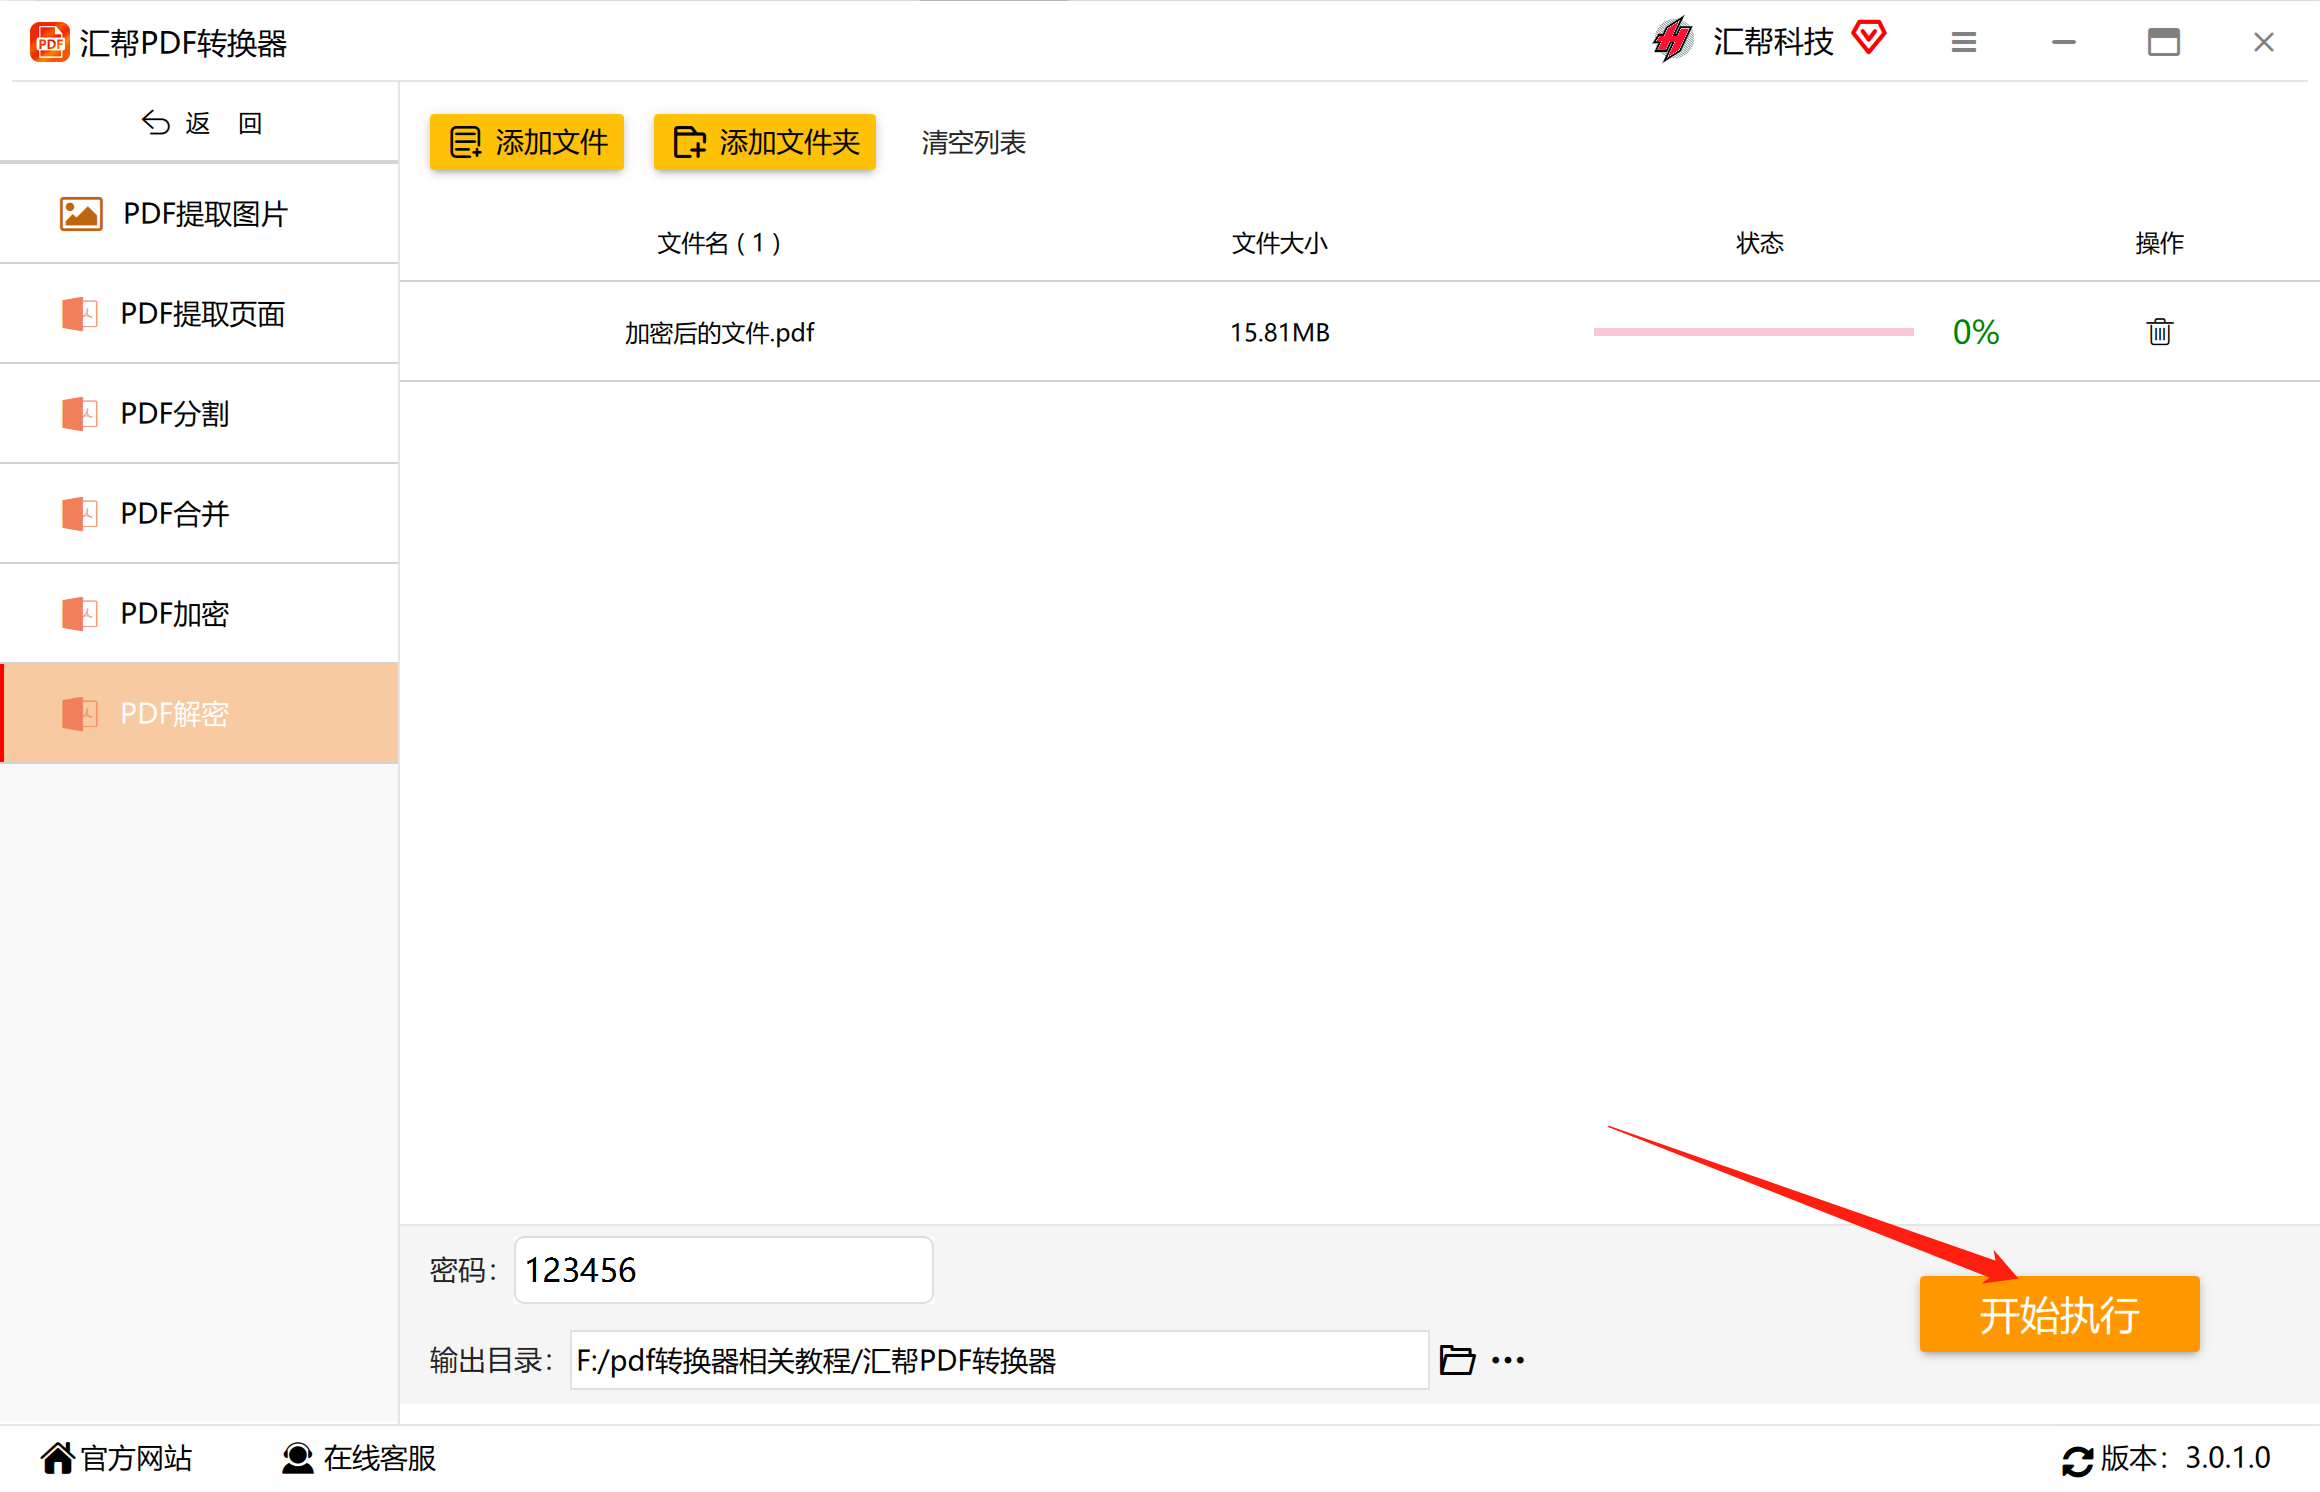The width and height of the screenshot is (2320, 1492).
Task: Click the red VIP diamond icon
Action: [1869, 38]
